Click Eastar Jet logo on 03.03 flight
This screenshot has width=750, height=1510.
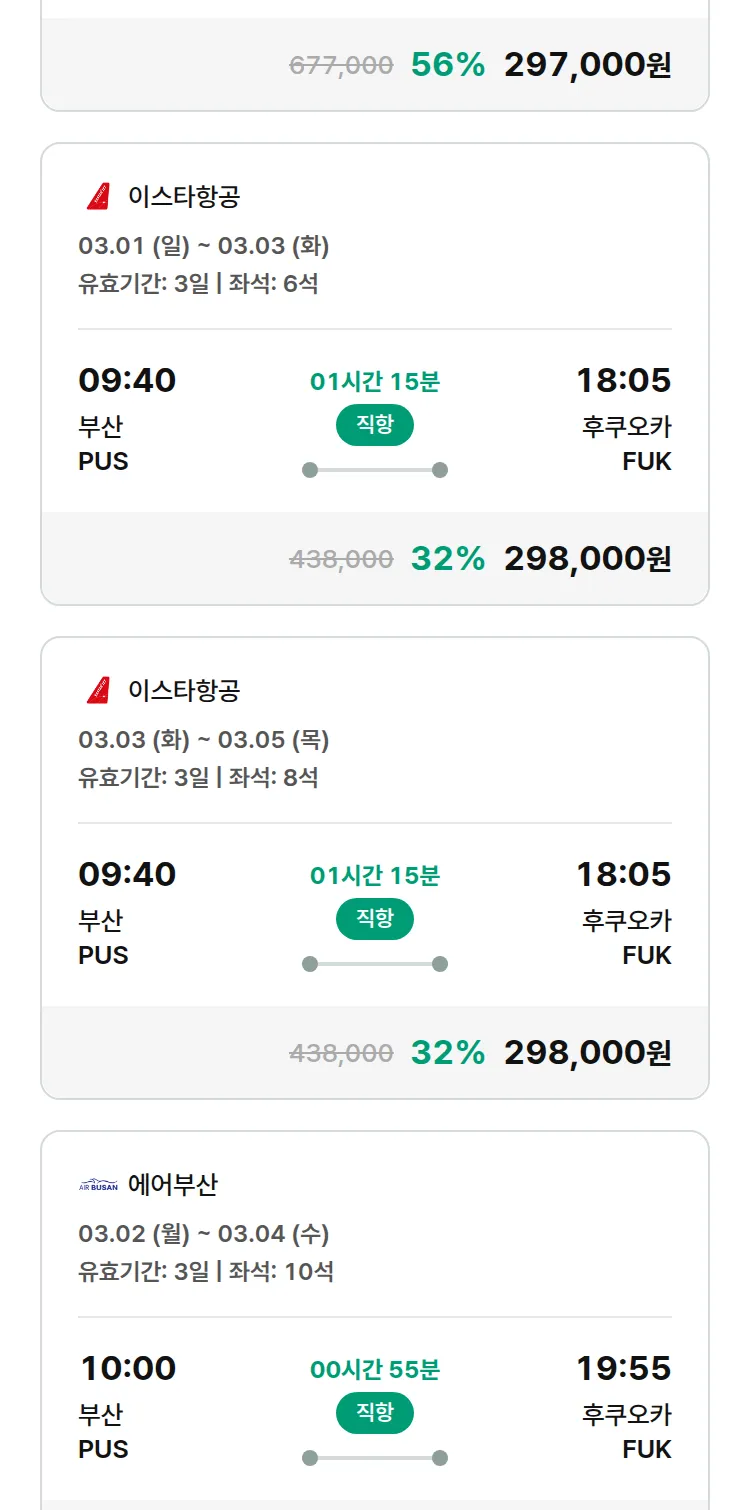[98, 690]
